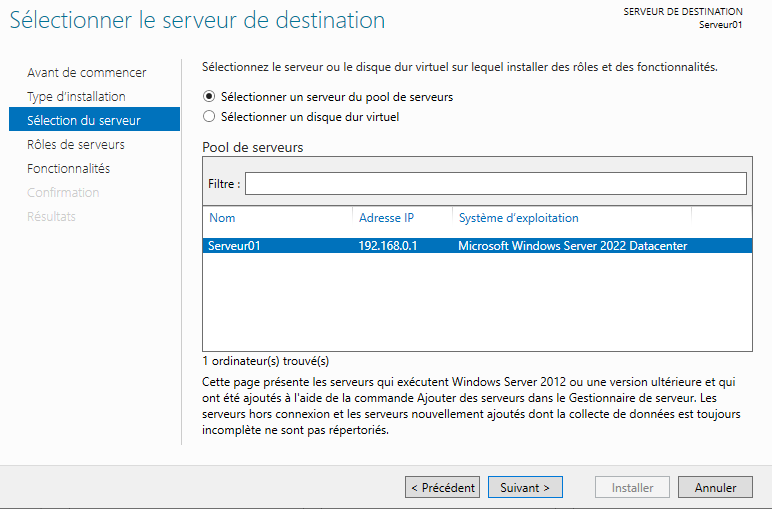772x509 pixels.
Task: Sort by 'Système d'exploitation' column header
Action: [x=518, y=218]
